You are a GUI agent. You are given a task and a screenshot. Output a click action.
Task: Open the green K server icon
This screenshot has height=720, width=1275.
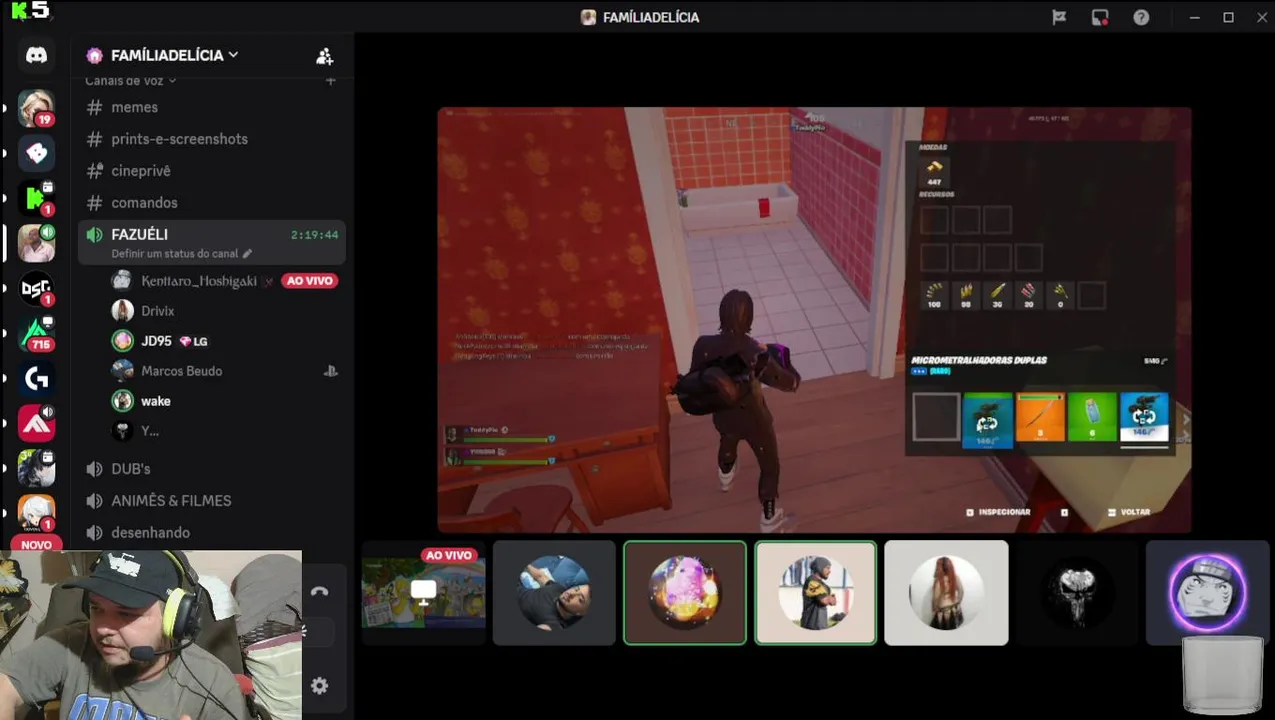[x=37, y=198]
